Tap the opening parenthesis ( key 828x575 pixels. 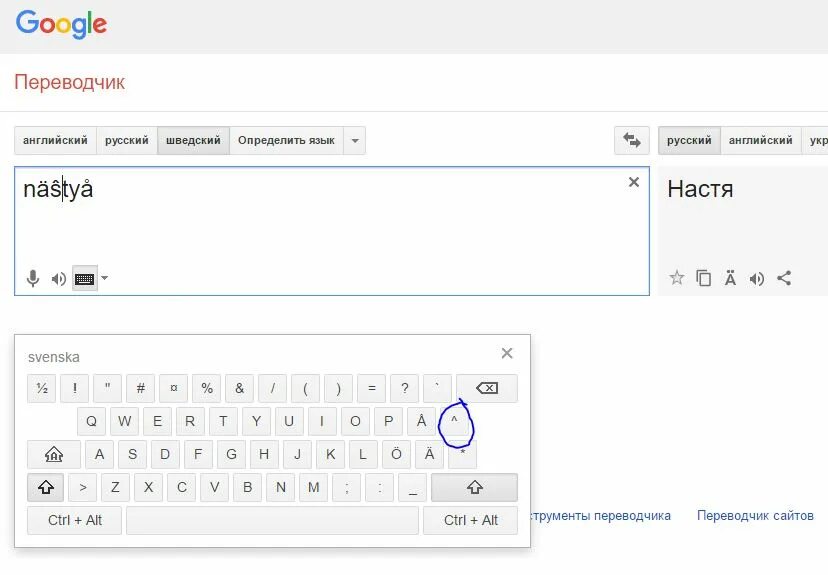pos(305,389)
